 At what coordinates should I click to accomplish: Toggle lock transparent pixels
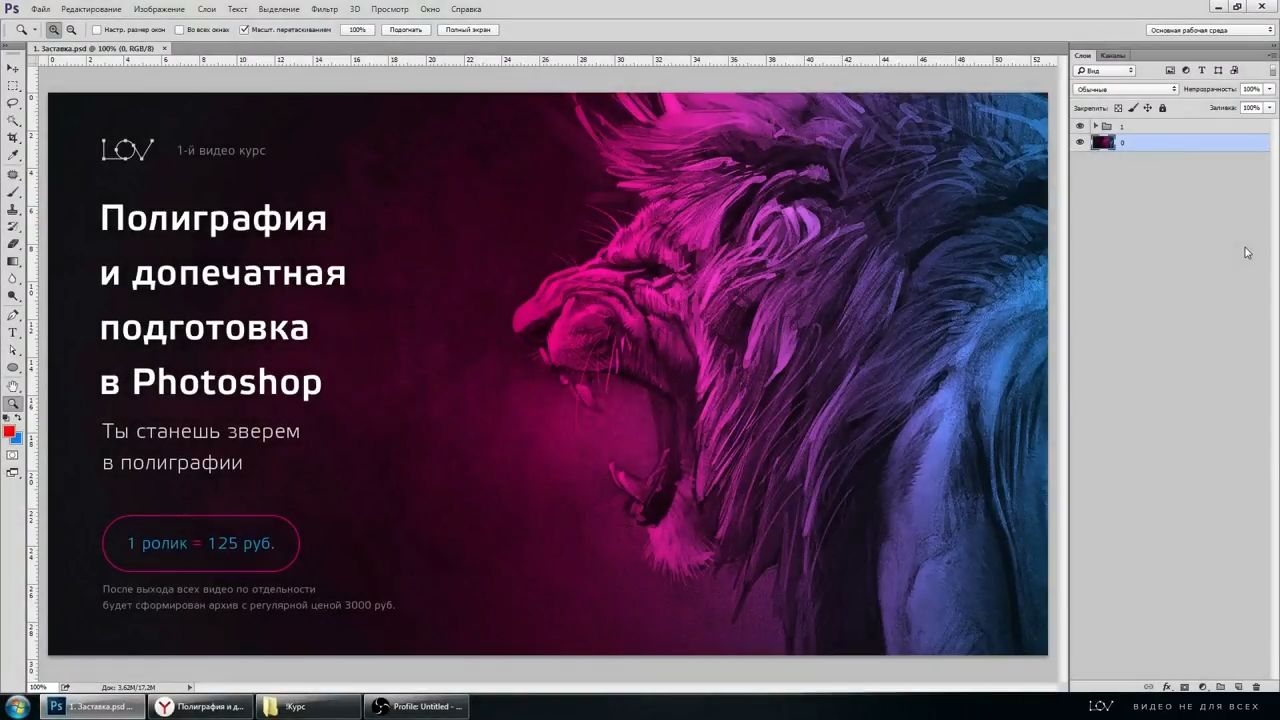1118,108
